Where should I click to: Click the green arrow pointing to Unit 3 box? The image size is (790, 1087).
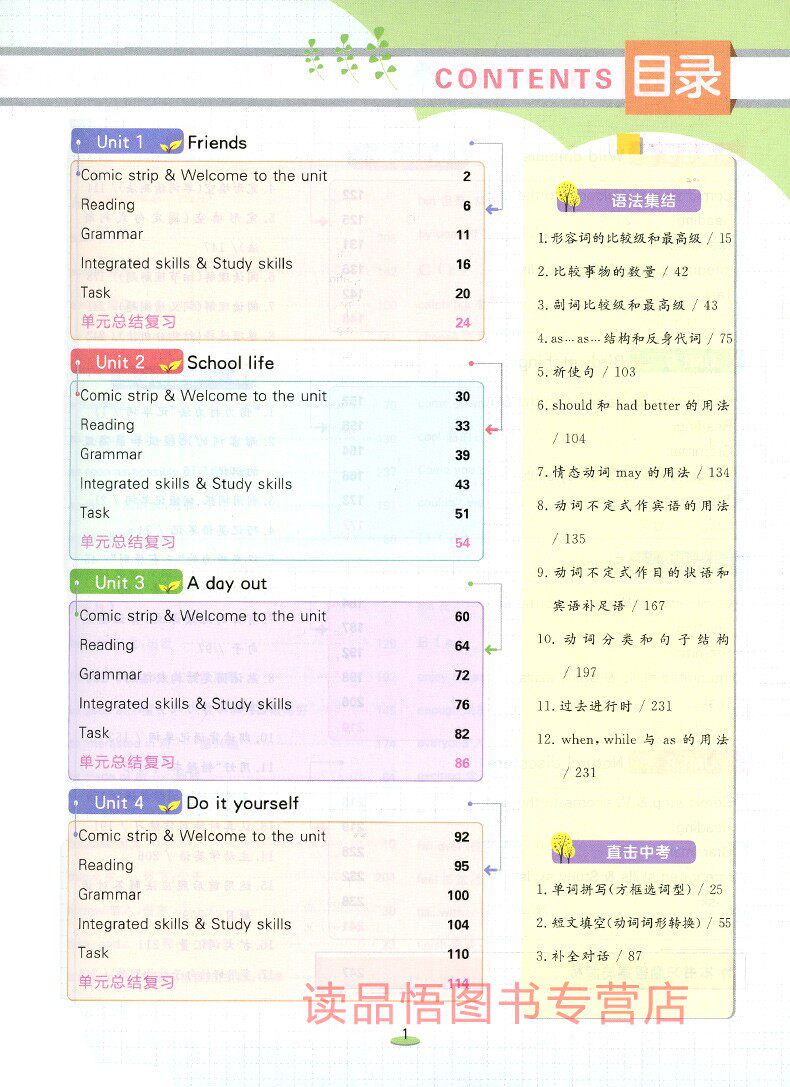pyautogui.click(x=492, y=650)
